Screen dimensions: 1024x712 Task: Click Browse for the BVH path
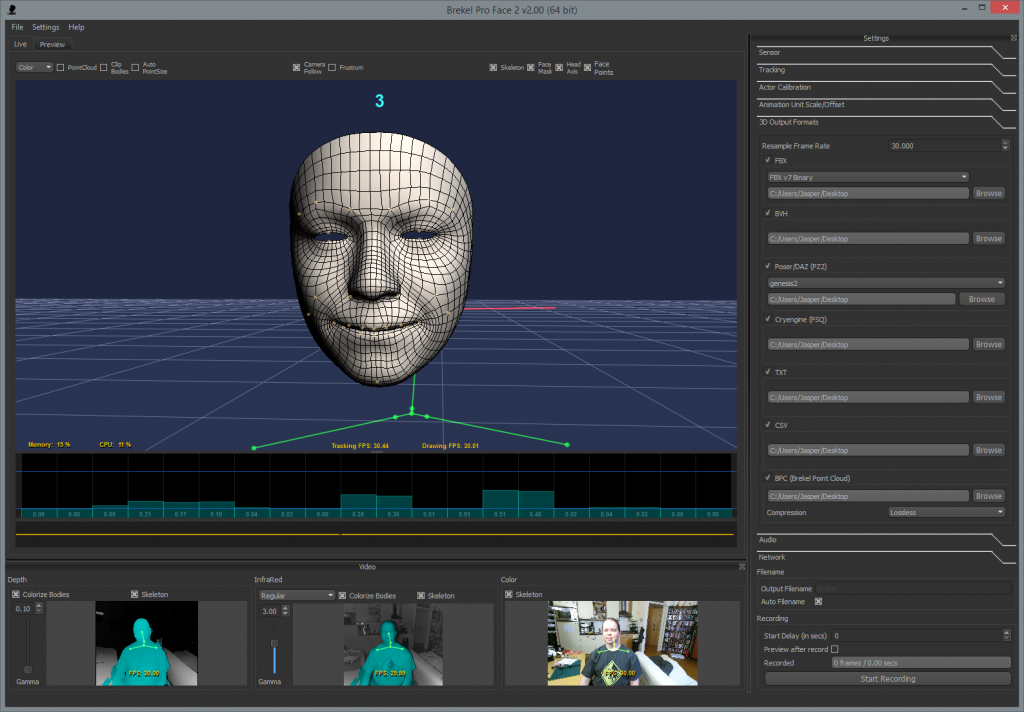[988, 238]
